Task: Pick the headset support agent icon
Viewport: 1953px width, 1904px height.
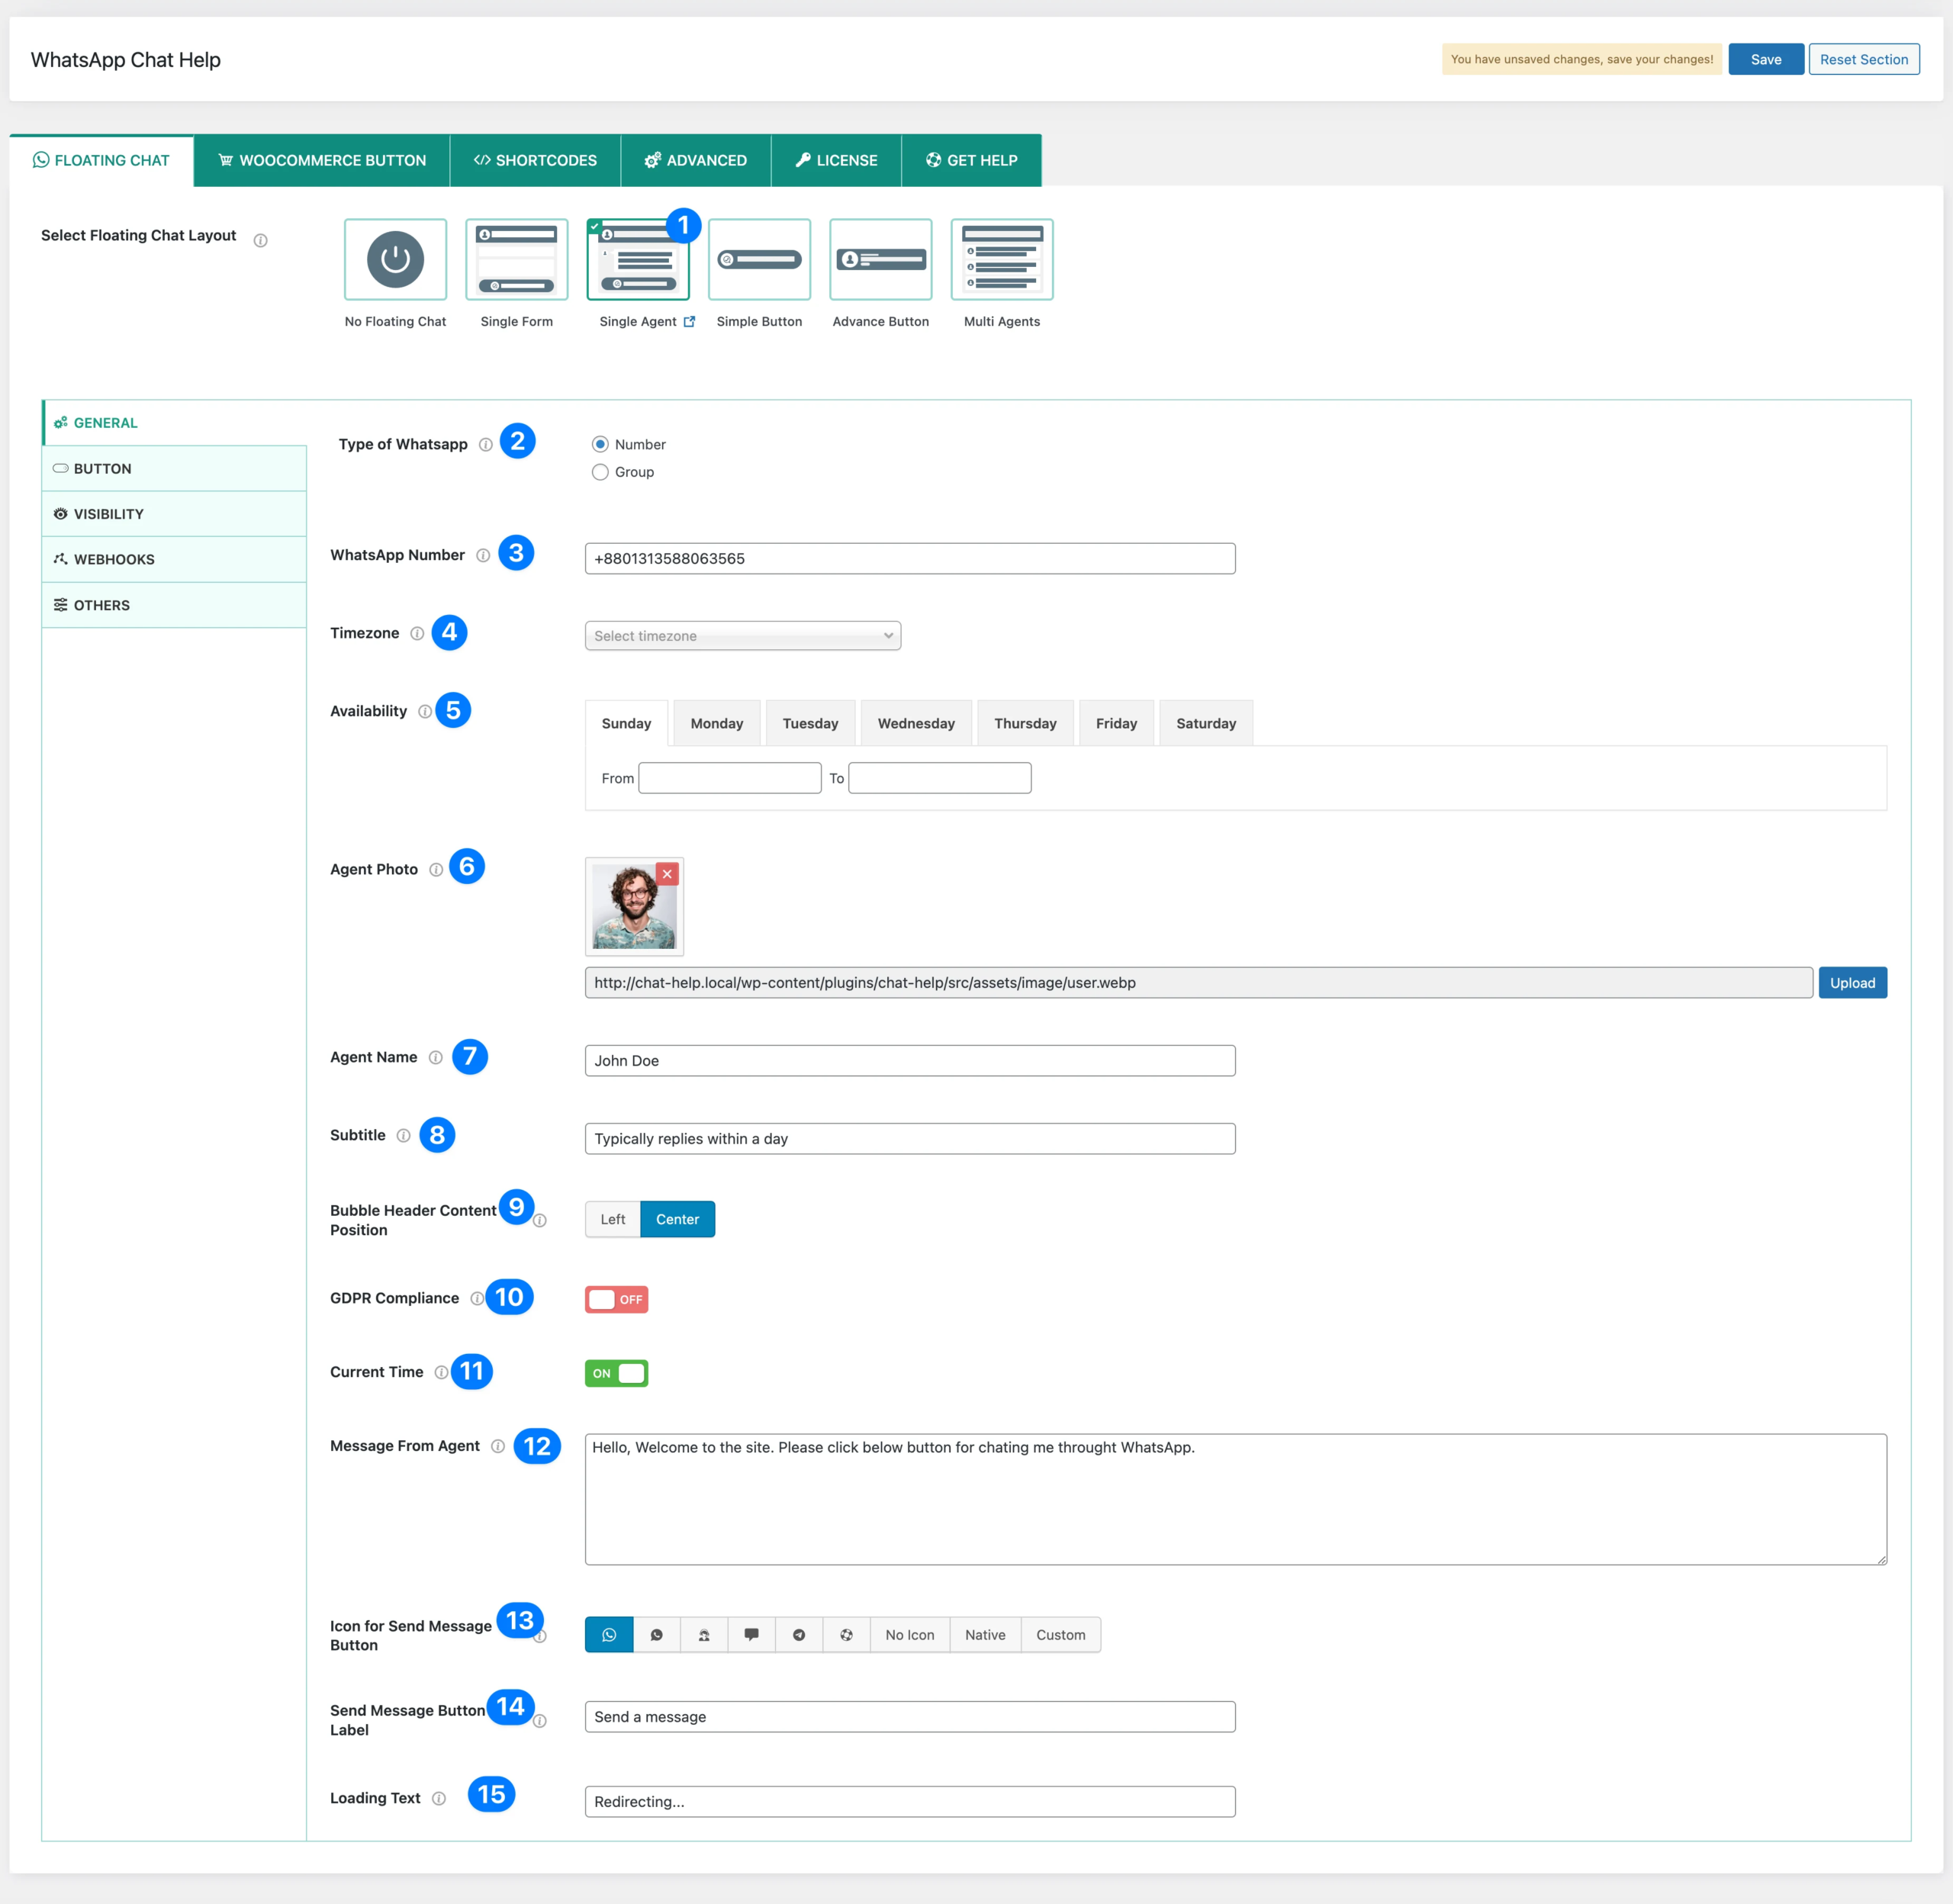Action: click(x=704, y=1634)
